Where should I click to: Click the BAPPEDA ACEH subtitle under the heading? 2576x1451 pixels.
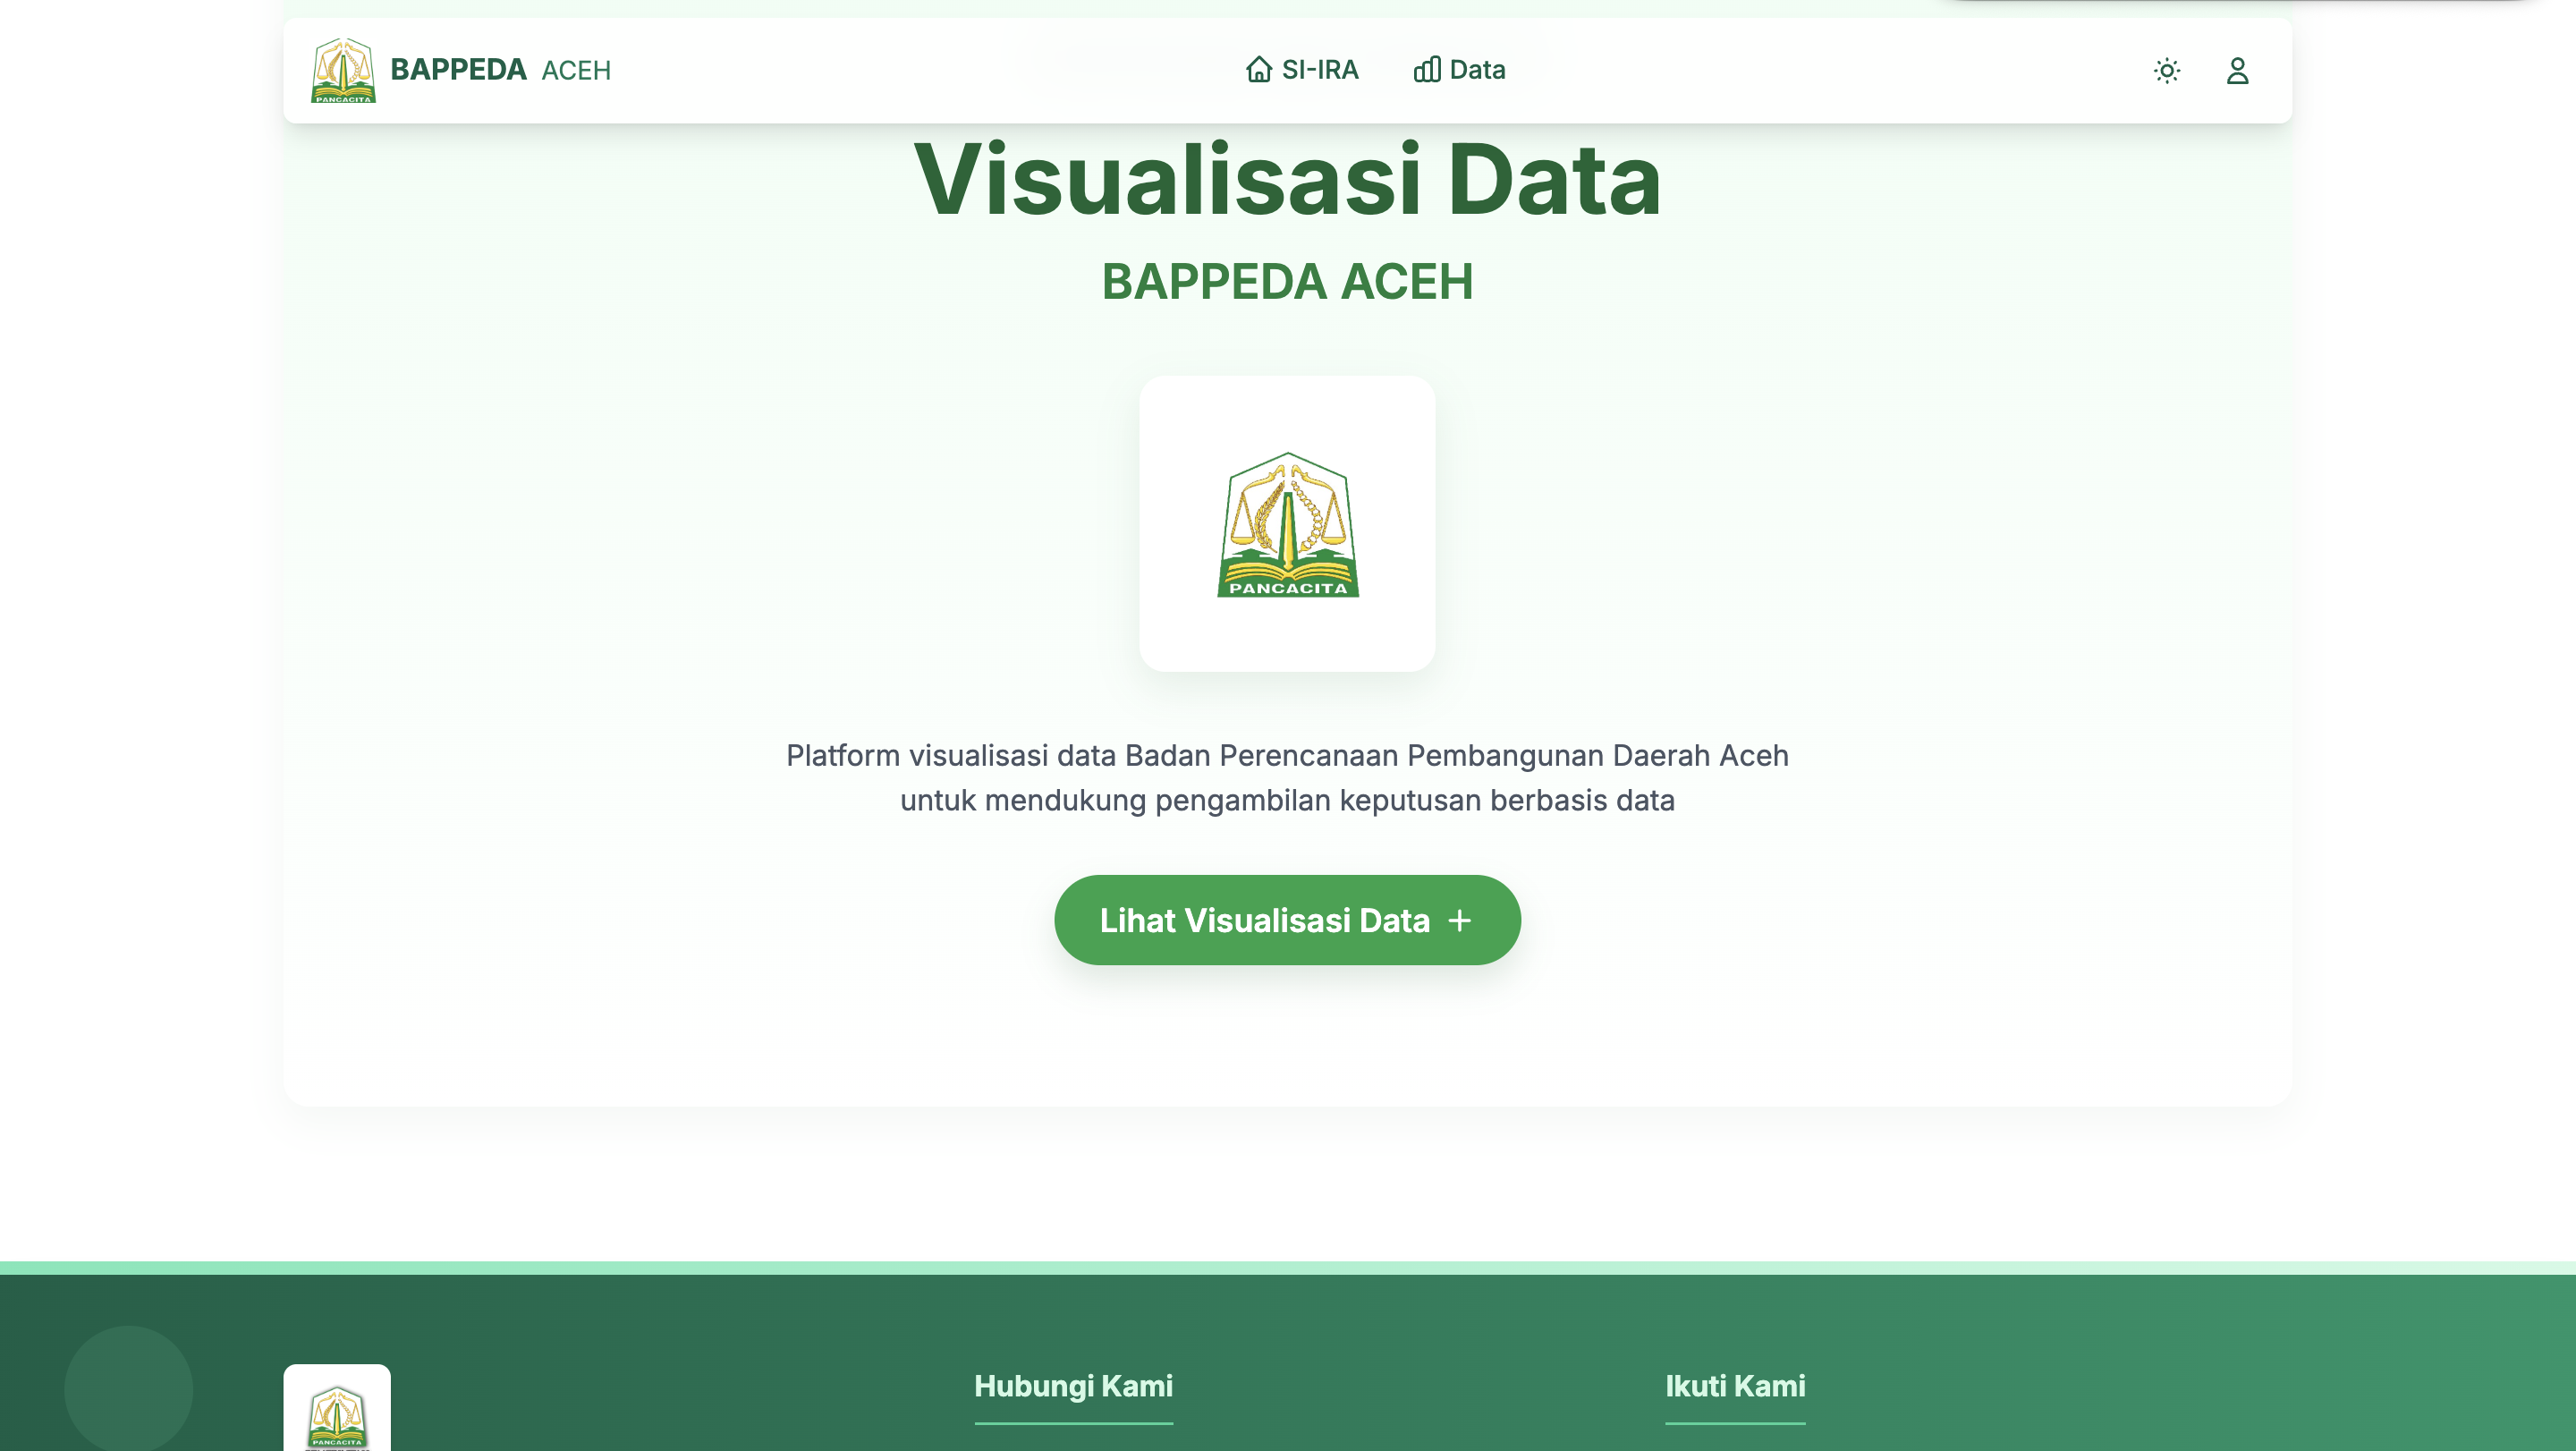1287,281
